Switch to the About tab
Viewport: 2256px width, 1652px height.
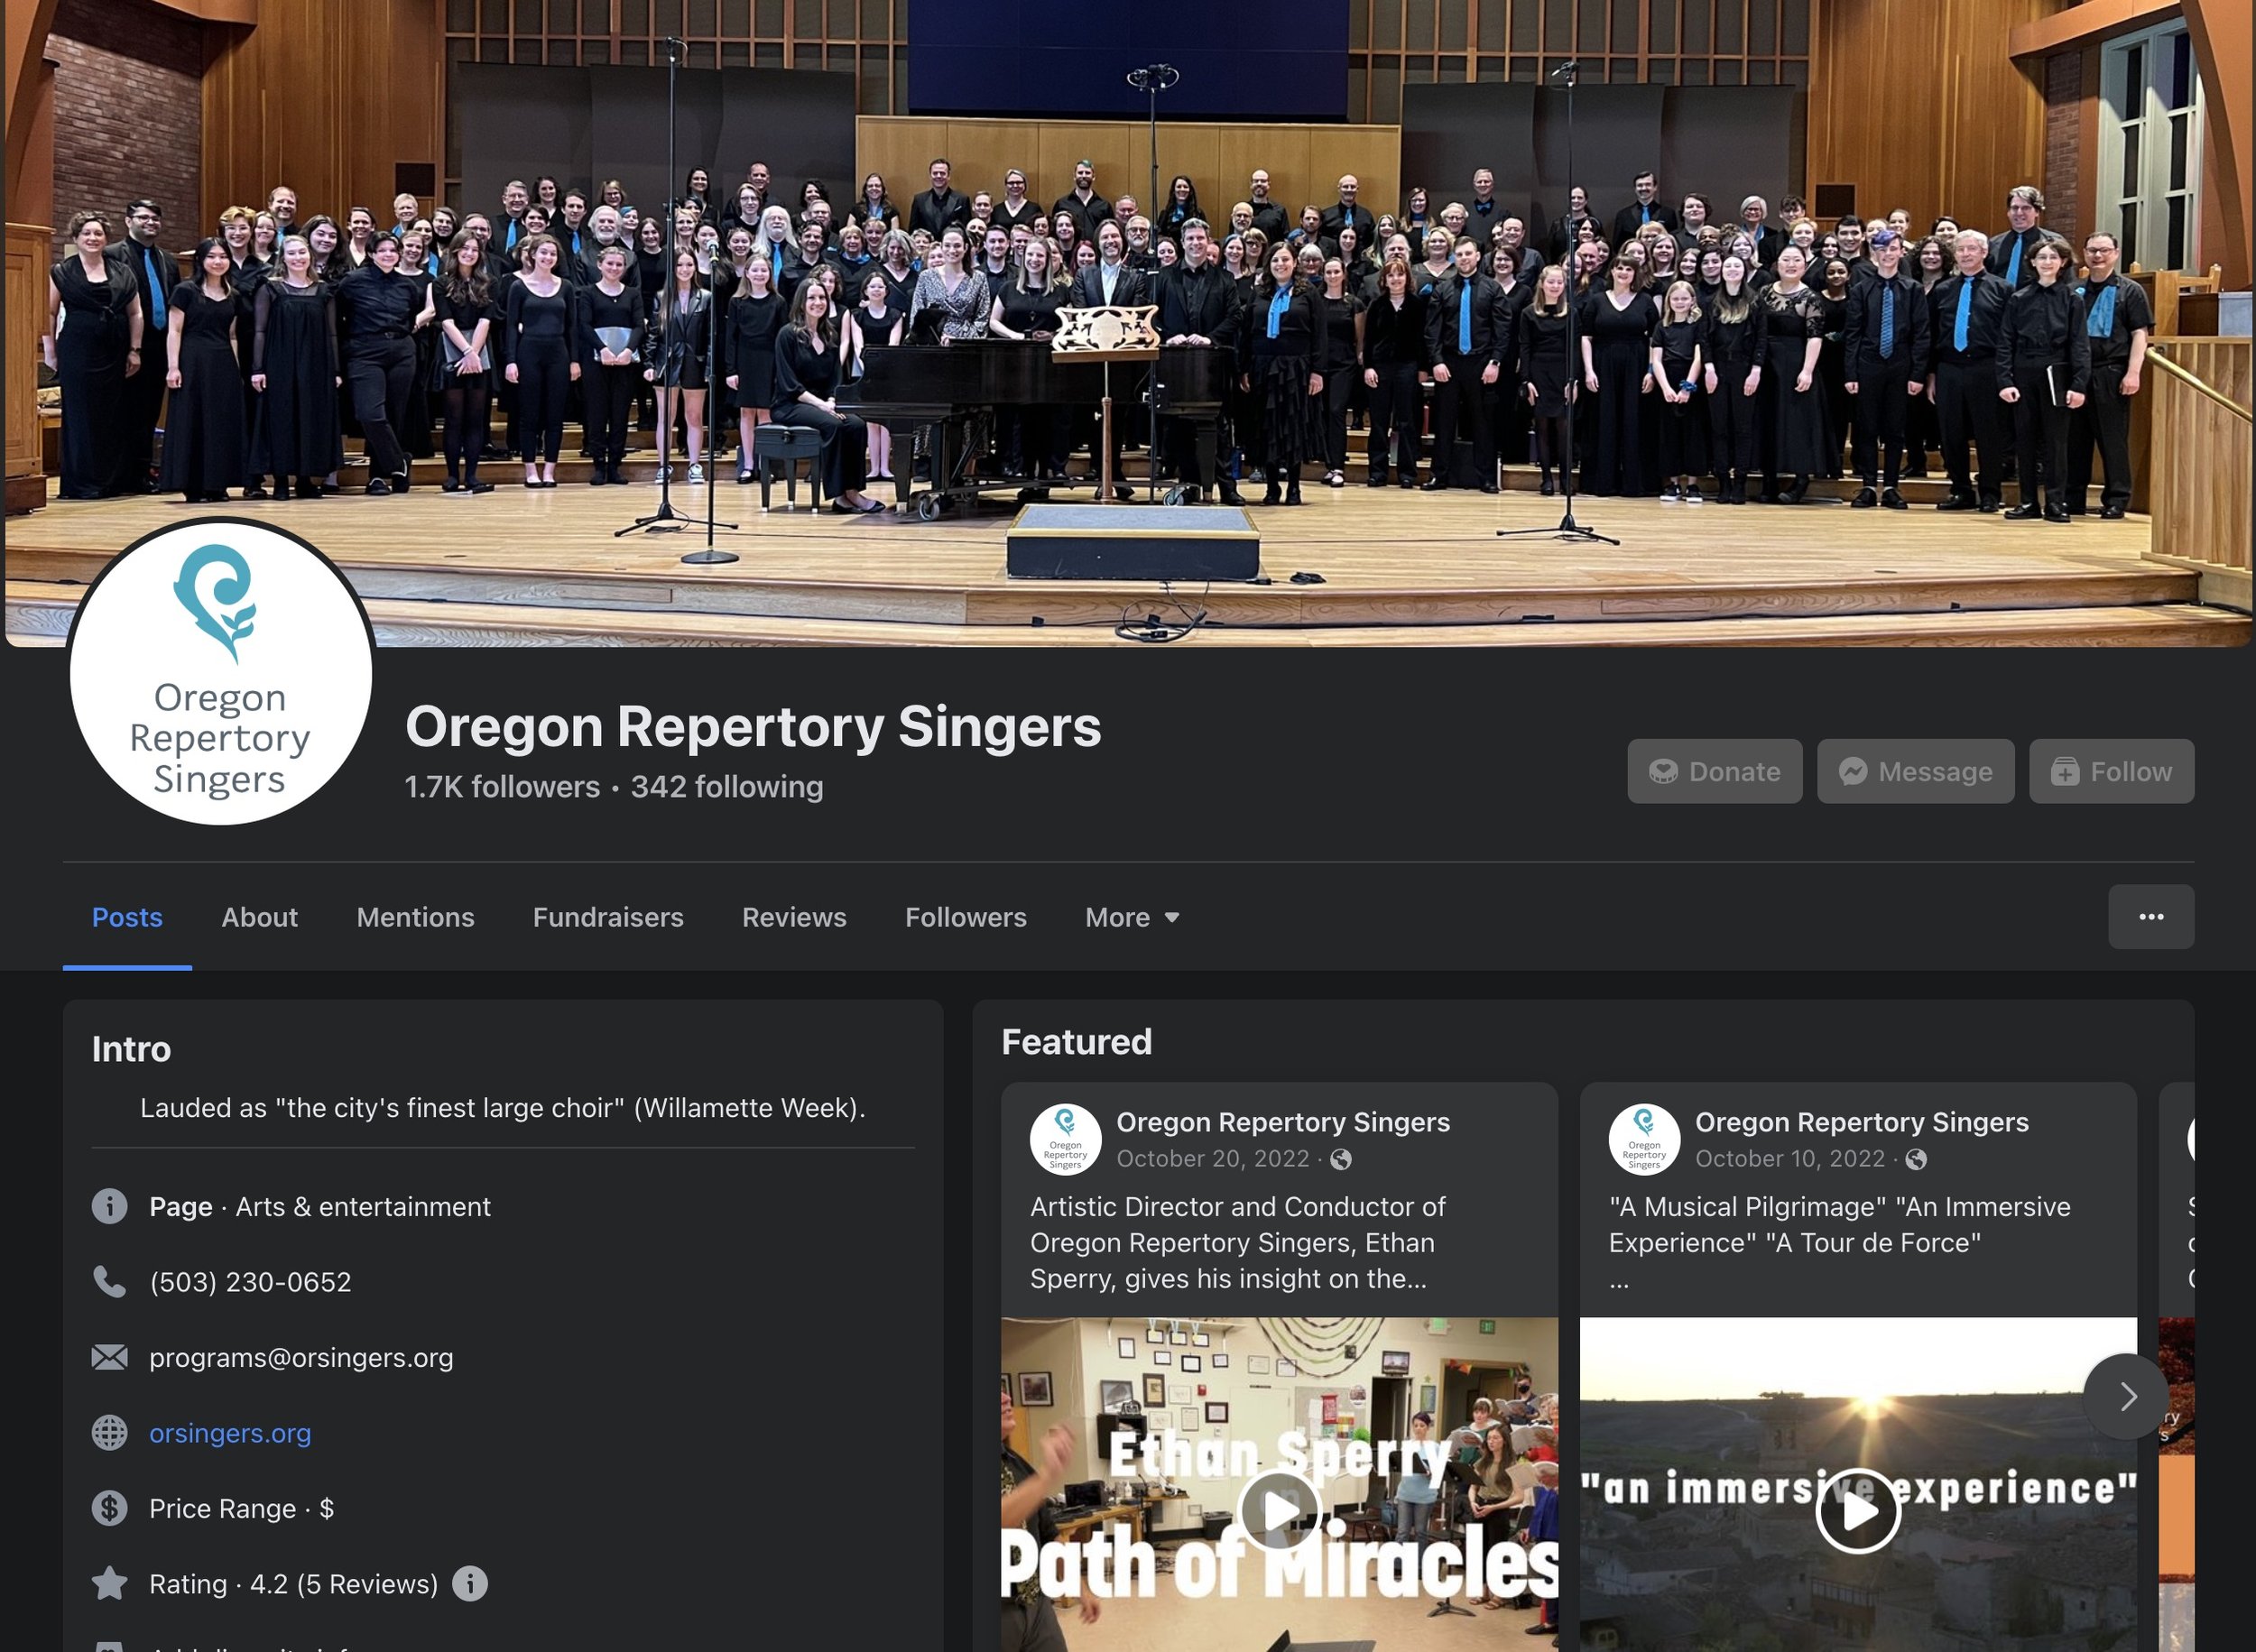tap(259, 917)
